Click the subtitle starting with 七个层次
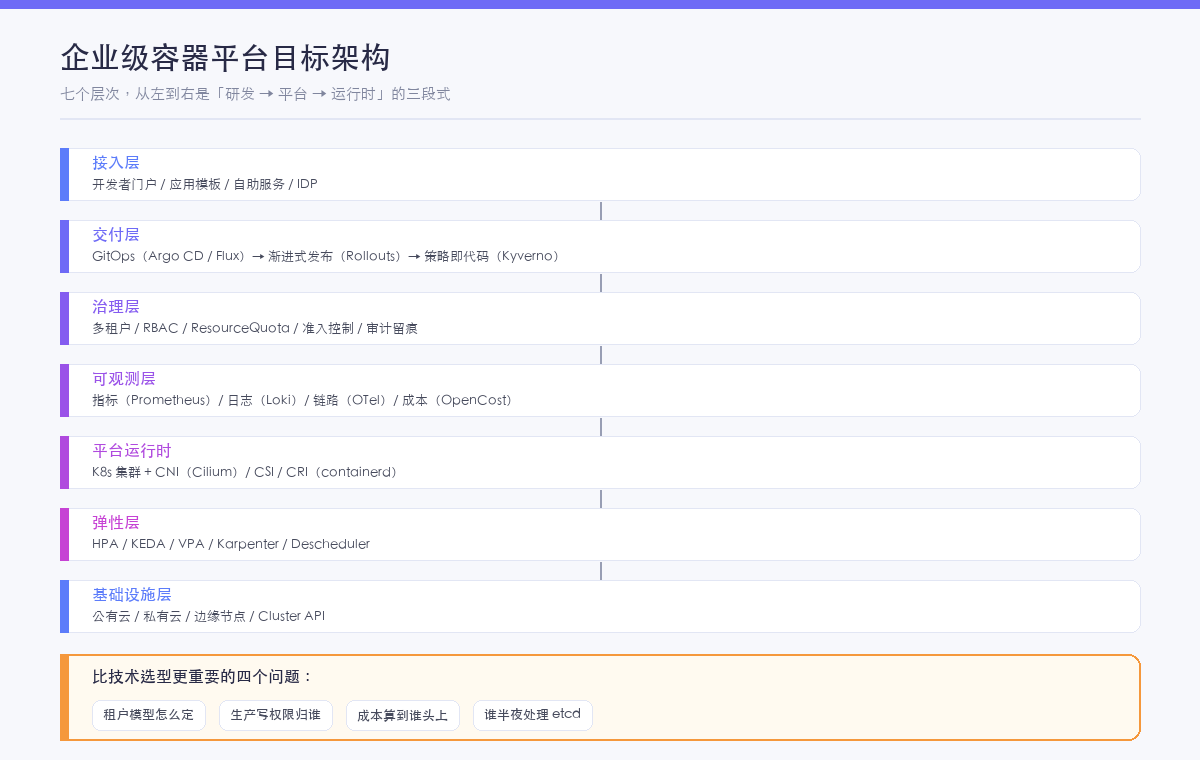Screen dimensions: 1200x760 tap(256, 94)
